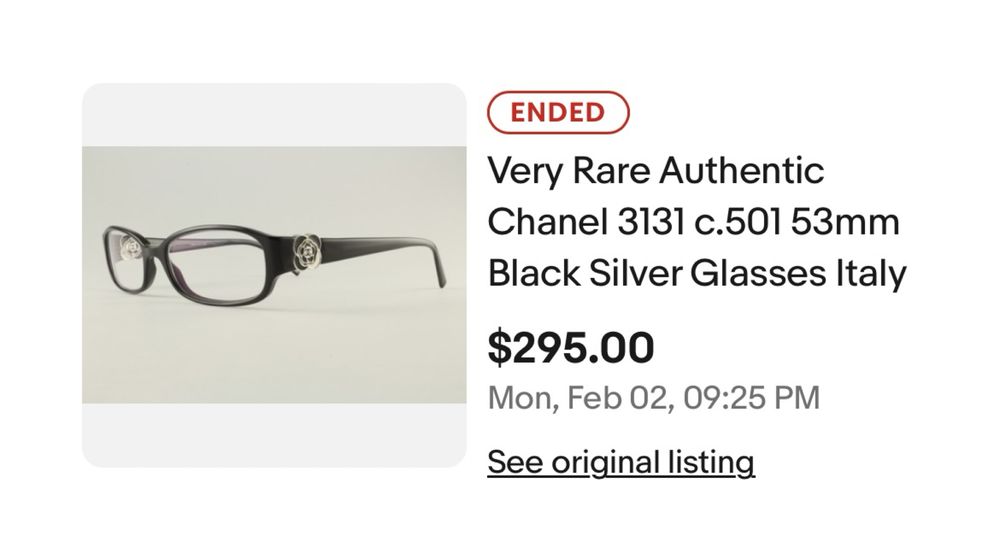The height and width of the screenshot is (551, 1000).
Task: Click the c.501 color code text
Action: (x=738, y=222)
